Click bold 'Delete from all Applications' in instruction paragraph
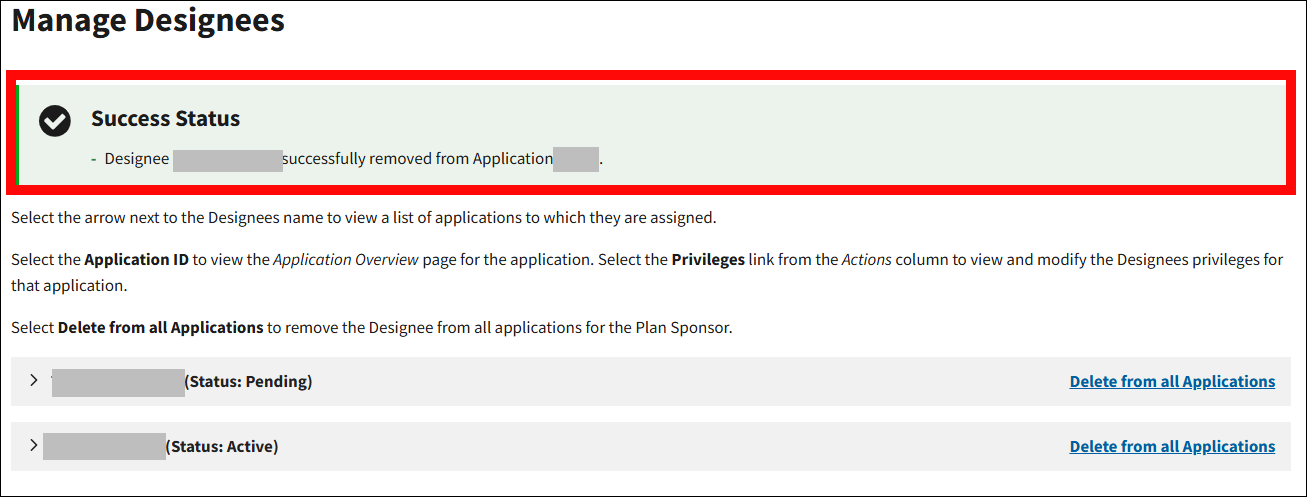Viewport: 1307px width, 497px height. [x=161, y=328]
